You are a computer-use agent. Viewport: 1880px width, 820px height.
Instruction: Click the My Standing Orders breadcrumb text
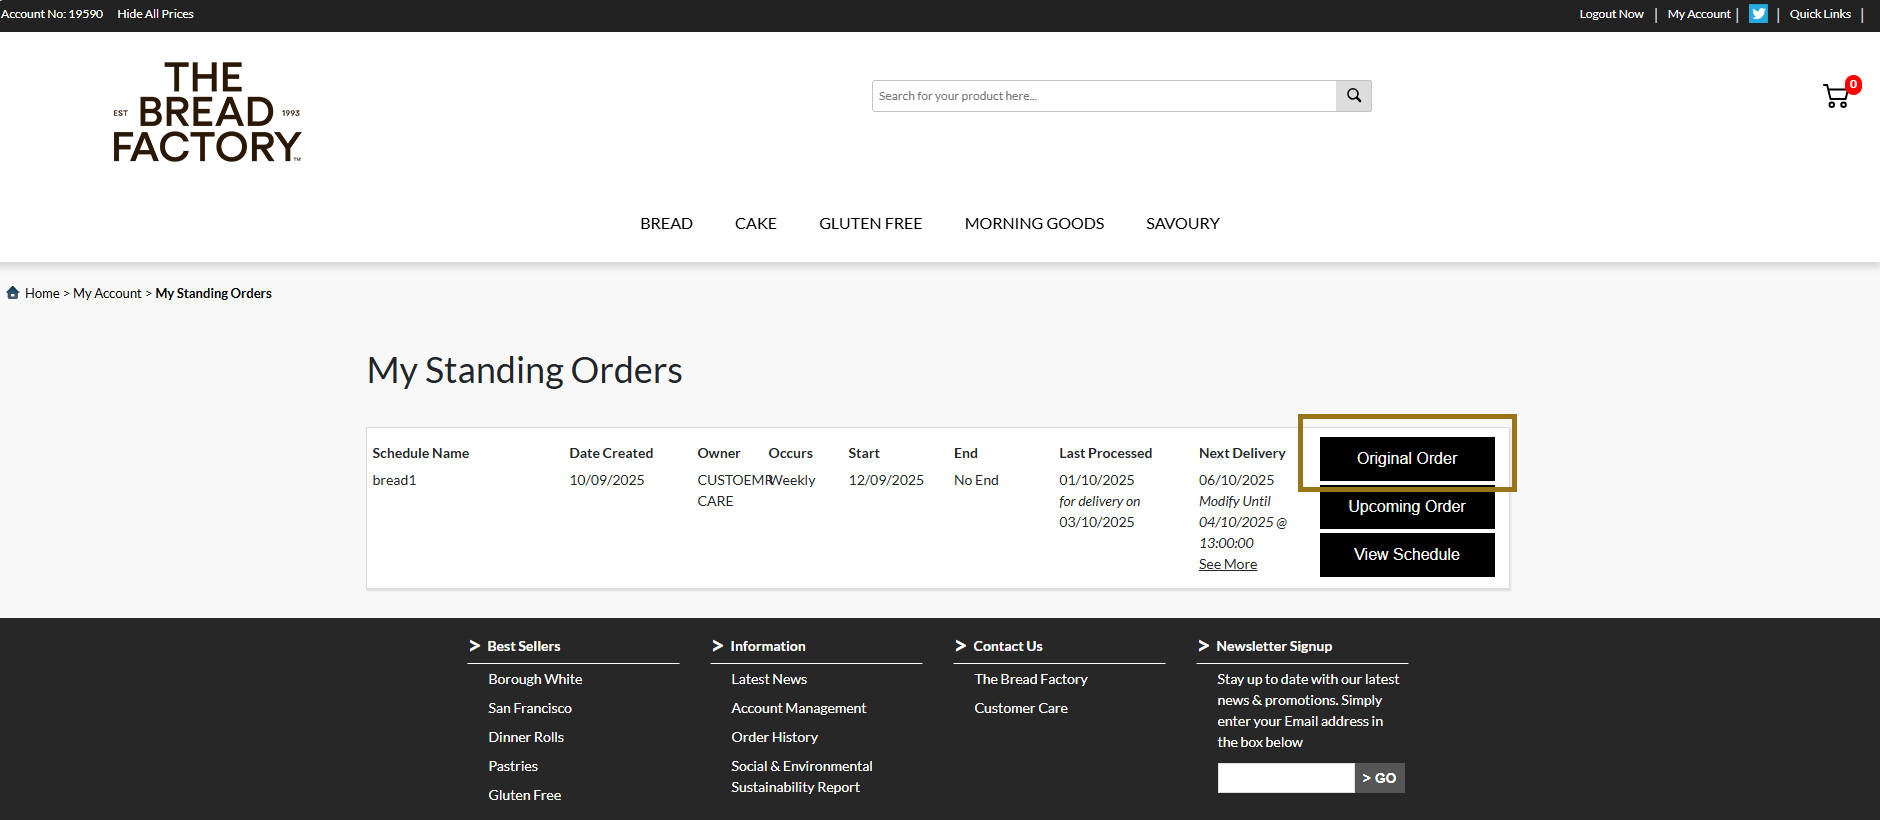[x=214, y=293]
